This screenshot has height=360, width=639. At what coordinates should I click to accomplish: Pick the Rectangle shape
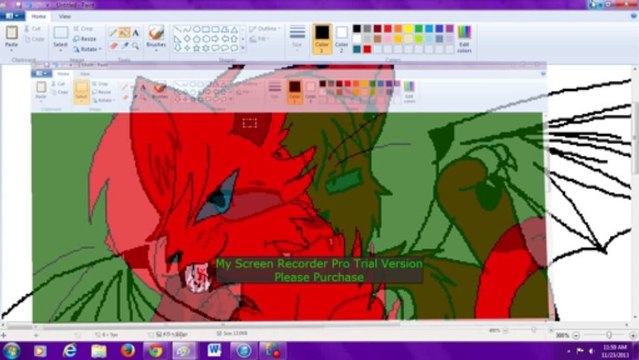click(206, 29)
